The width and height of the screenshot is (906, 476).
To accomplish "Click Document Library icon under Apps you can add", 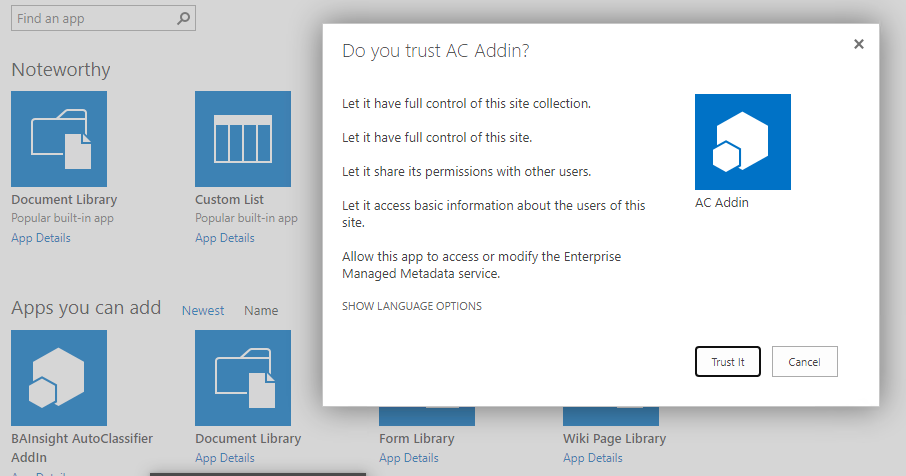I will [x=243, y=378].
